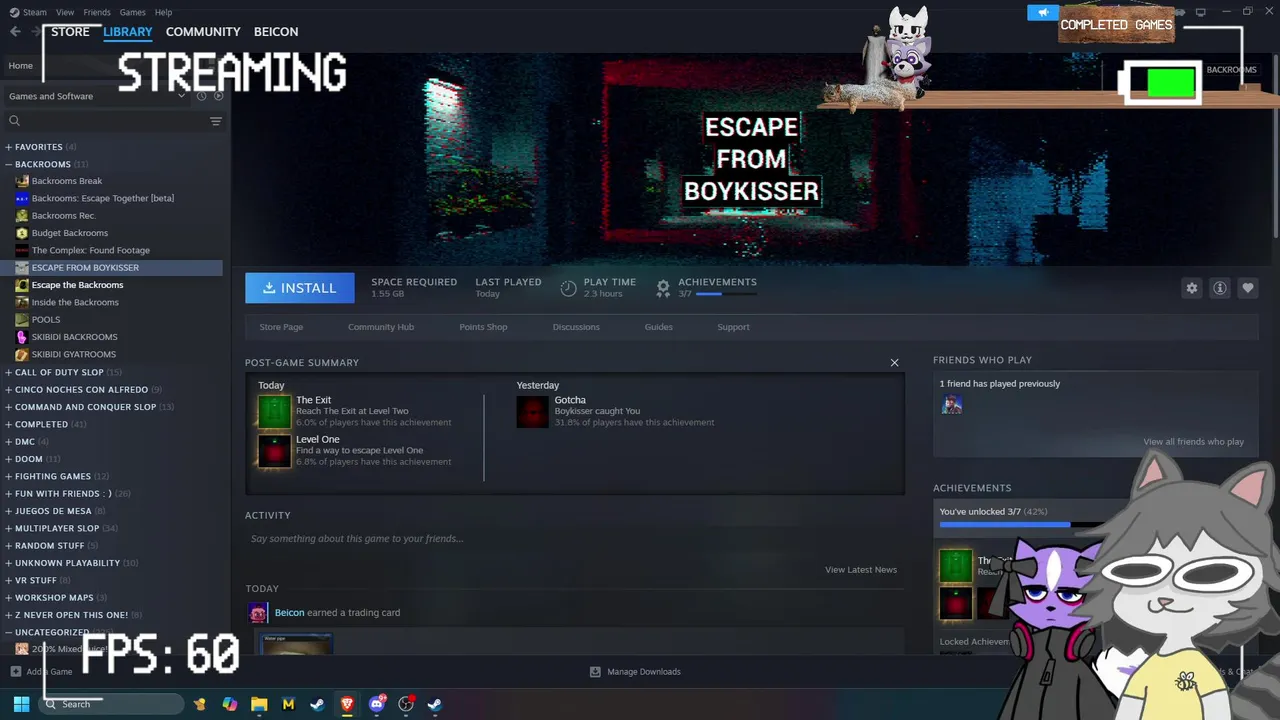Open the Windows Start button
This screenshot has width=1280, height=720.
point(21,704)
